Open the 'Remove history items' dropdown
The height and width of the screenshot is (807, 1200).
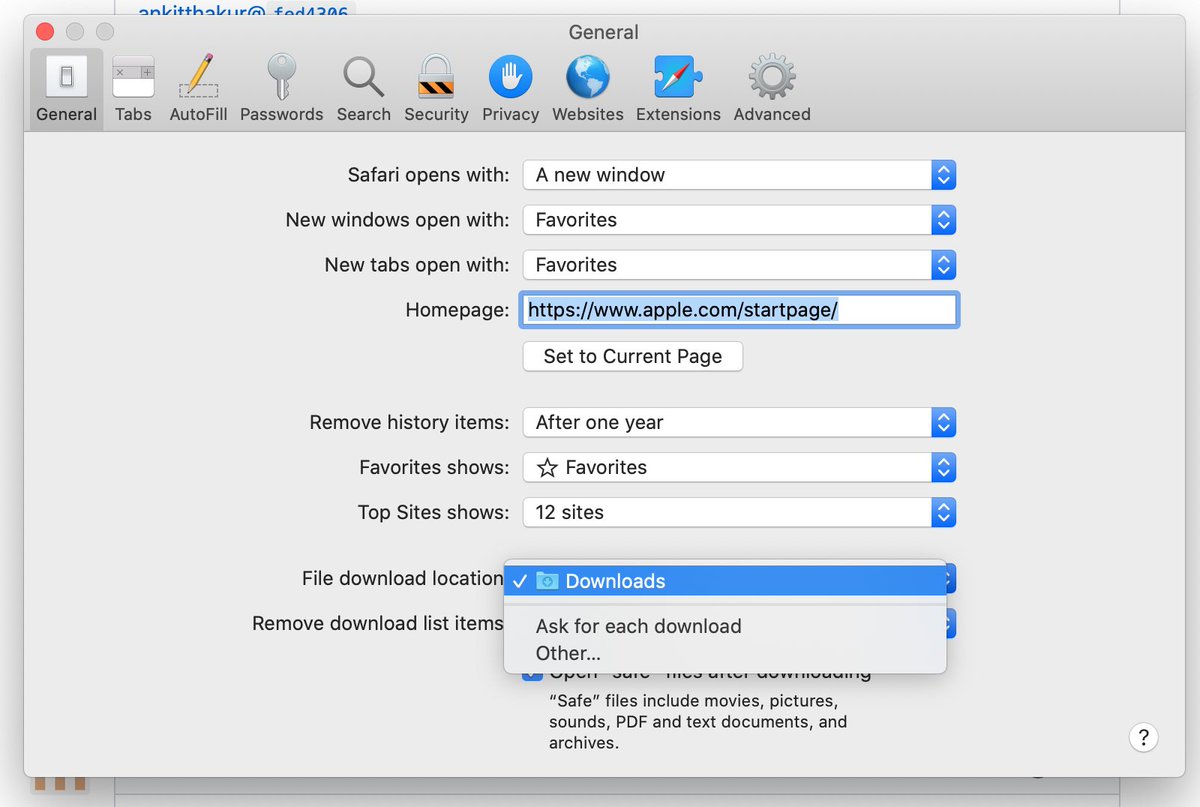[740, 422]
